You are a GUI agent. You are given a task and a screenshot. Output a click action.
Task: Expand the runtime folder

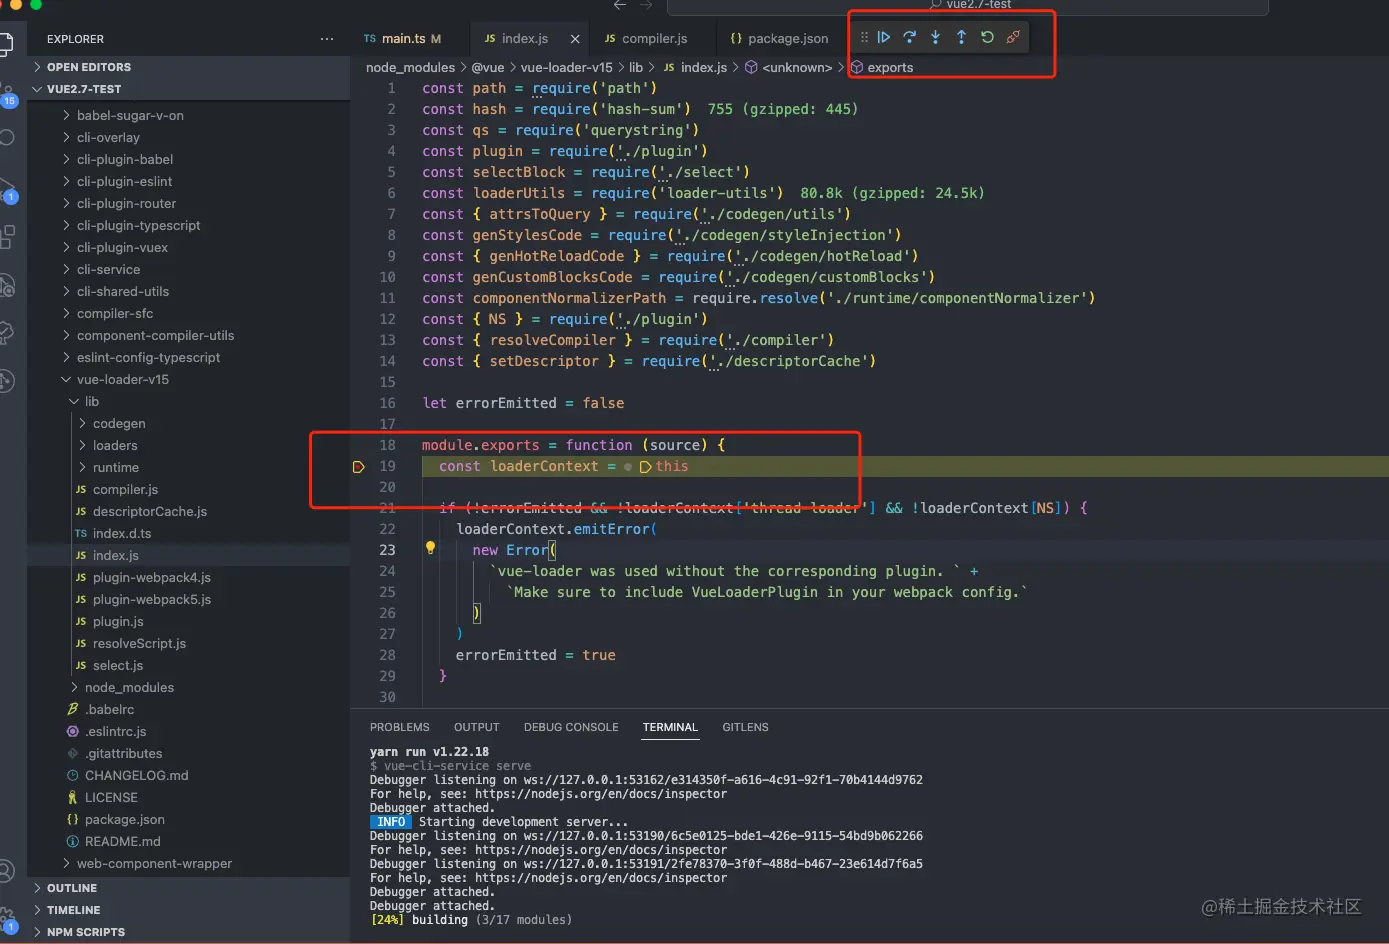pos(188,468)
